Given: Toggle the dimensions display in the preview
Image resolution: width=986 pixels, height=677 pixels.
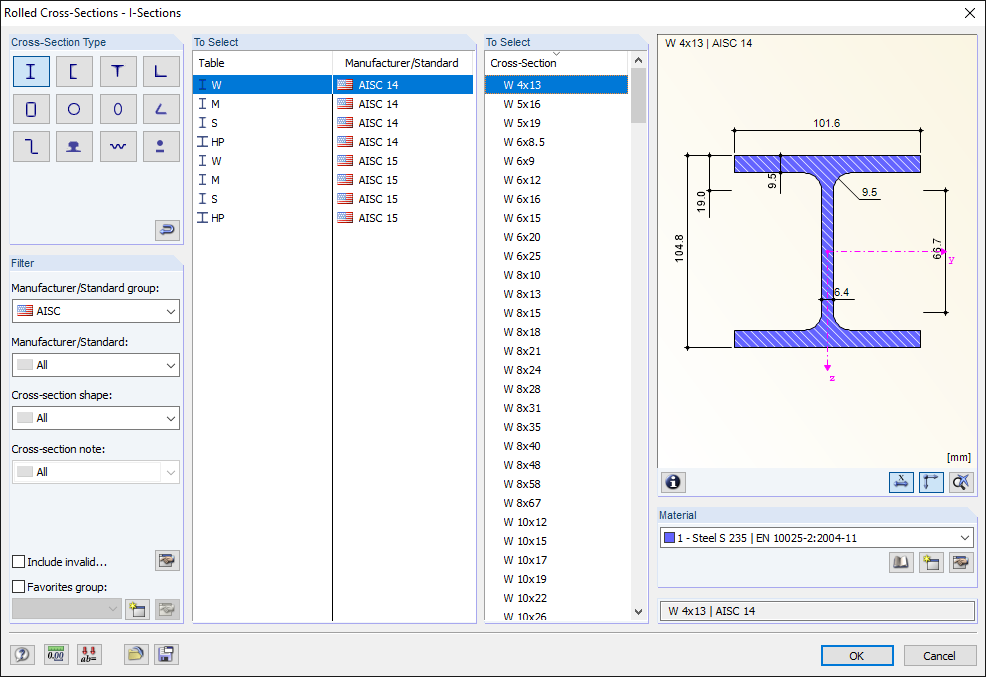Looking at the screenshot, I should (901, 482).
